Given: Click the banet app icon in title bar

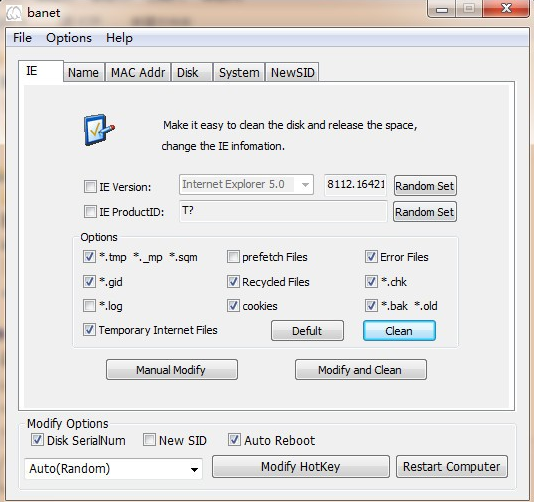Looking at the screenshot, I should click(14, 13).
